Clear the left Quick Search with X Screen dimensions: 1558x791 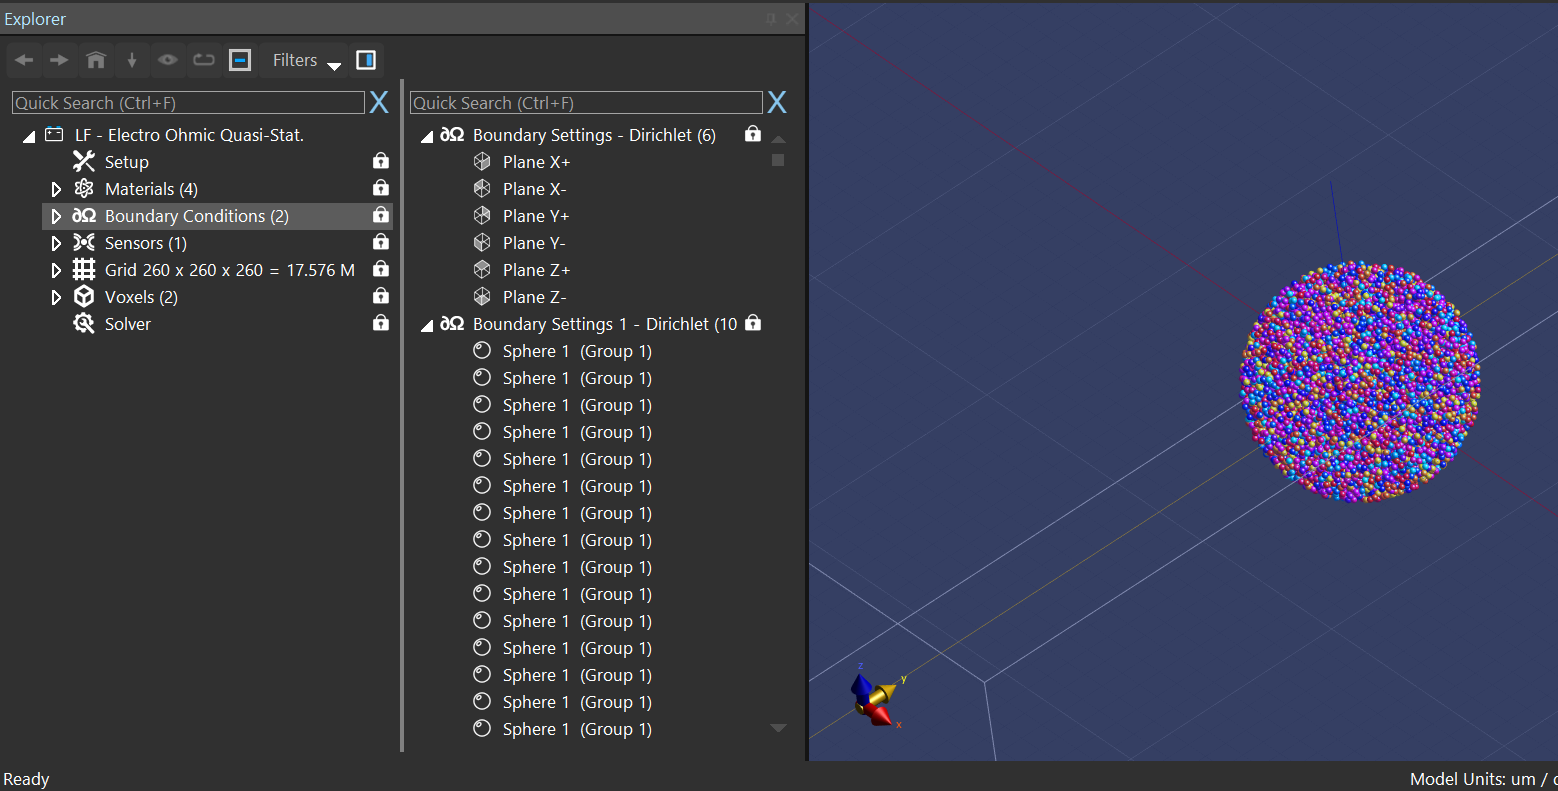tap(379, 102)
